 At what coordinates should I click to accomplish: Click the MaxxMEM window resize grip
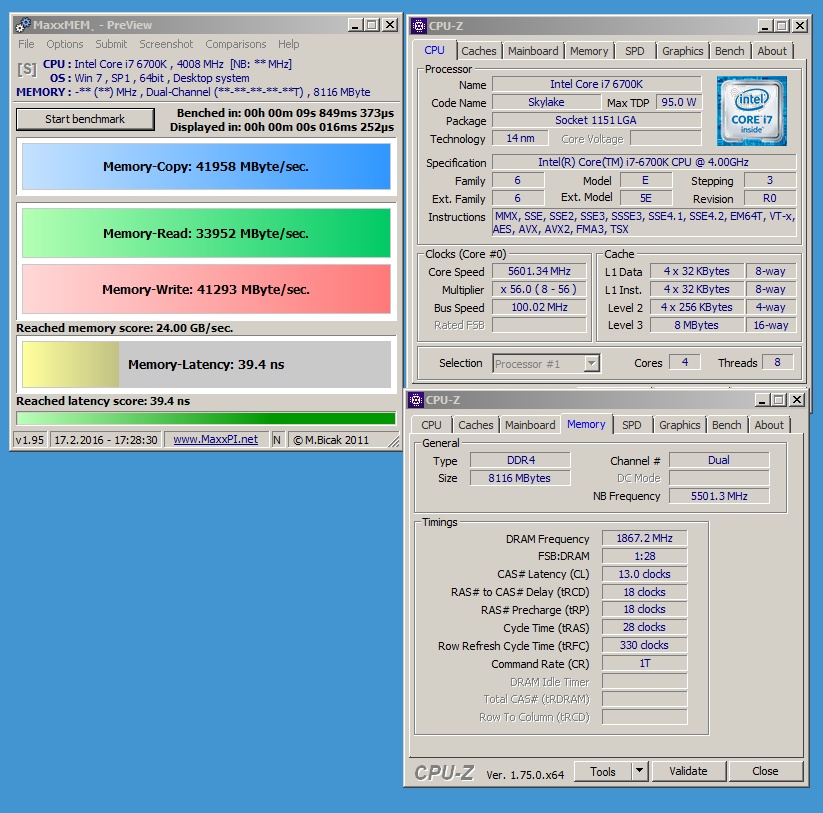coord(393,442)
